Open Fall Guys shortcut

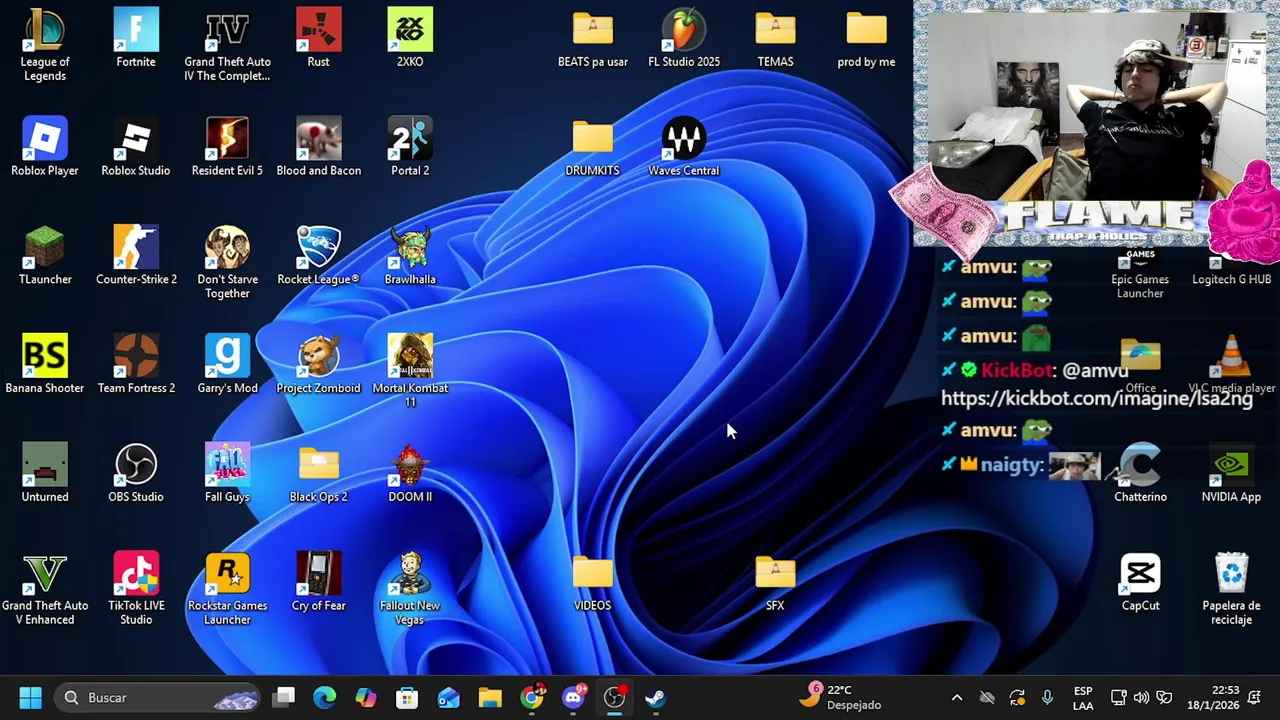[x=227, y=473]
